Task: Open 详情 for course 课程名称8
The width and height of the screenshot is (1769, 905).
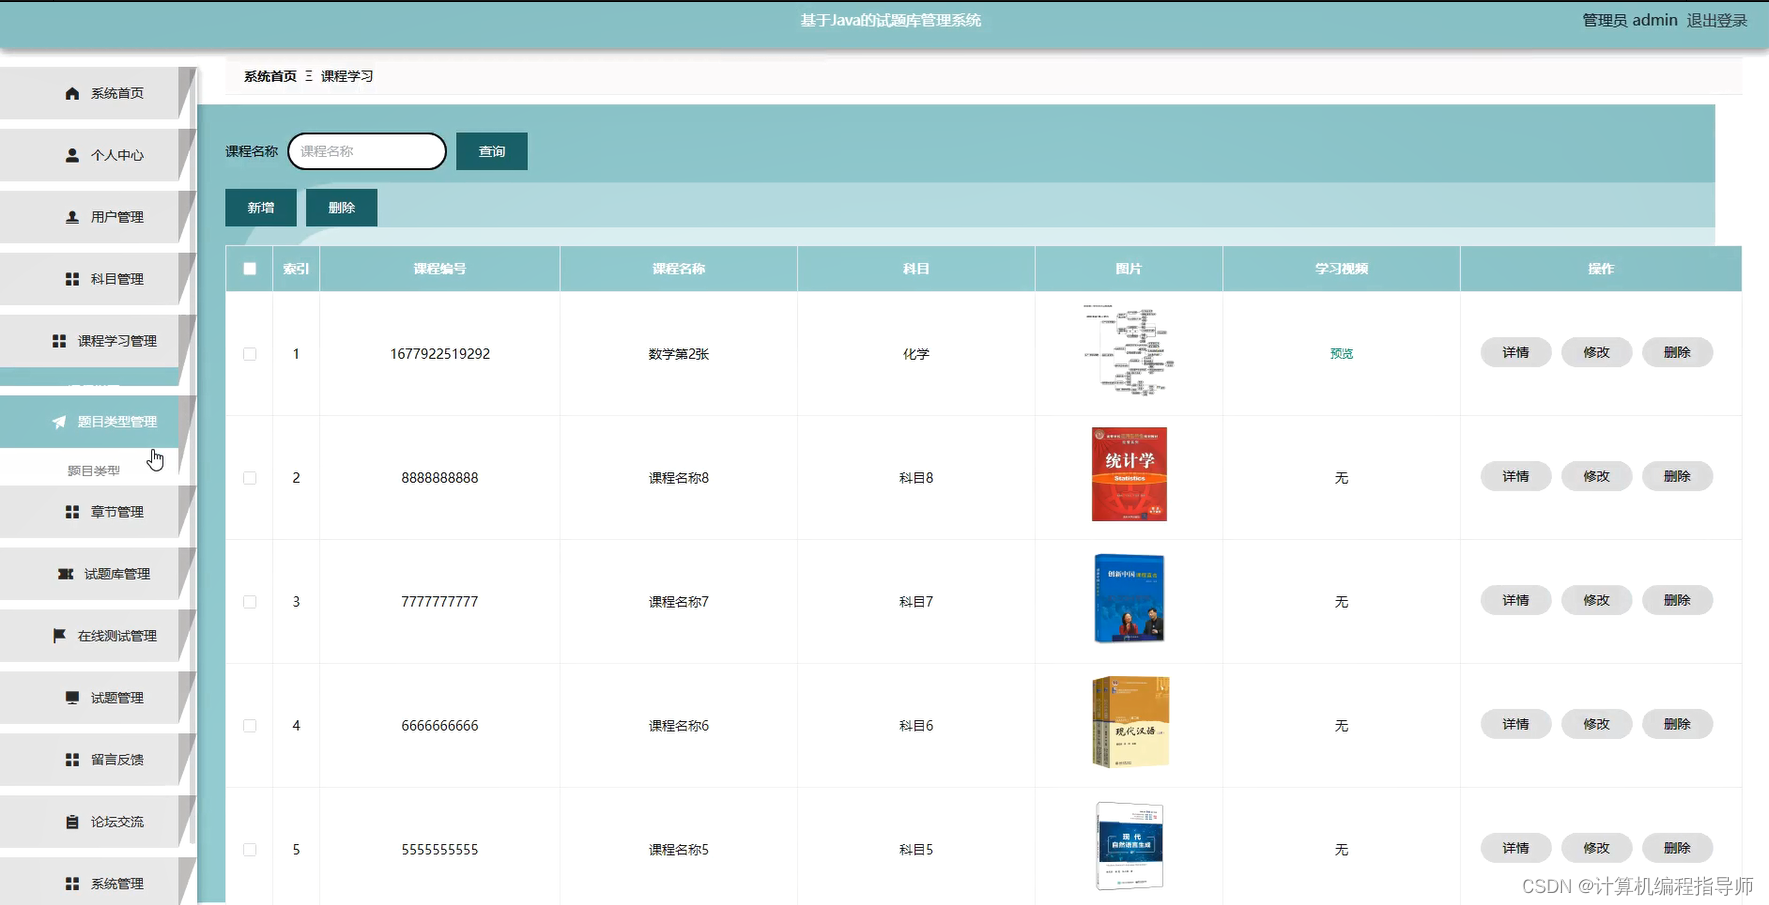Action: tap(1516, 476)
